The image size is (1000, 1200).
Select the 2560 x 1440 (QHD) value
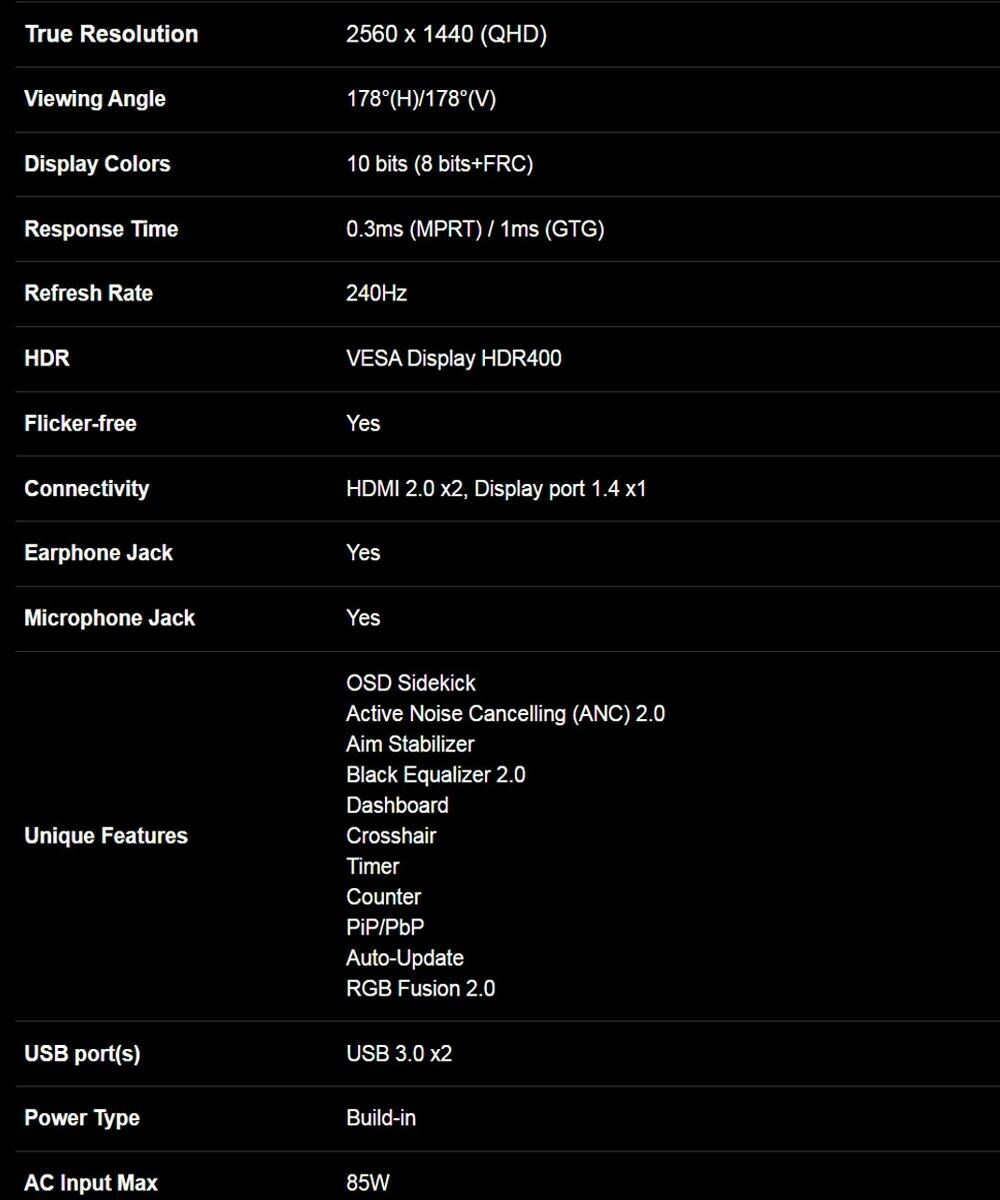446,34
